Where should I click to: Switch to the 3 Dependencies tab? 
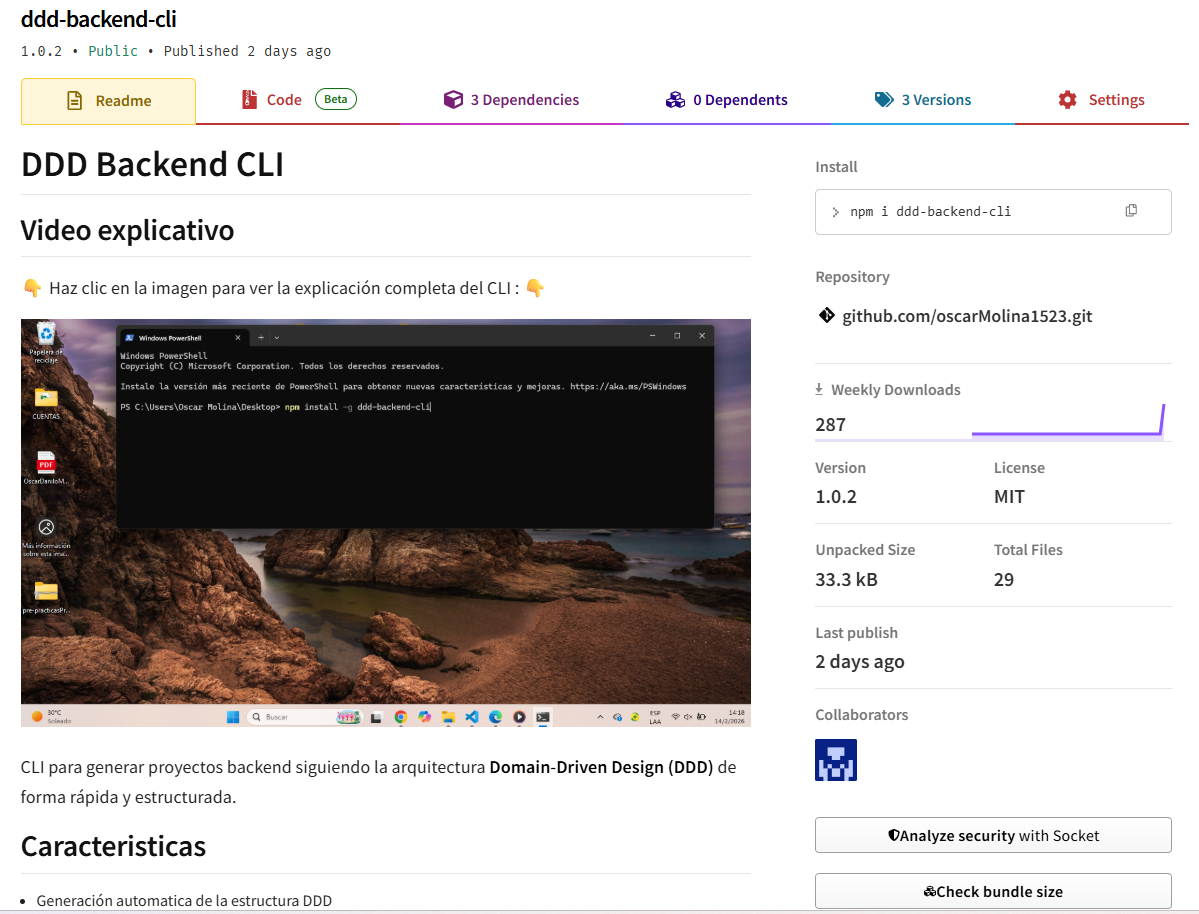pos(511,100)
